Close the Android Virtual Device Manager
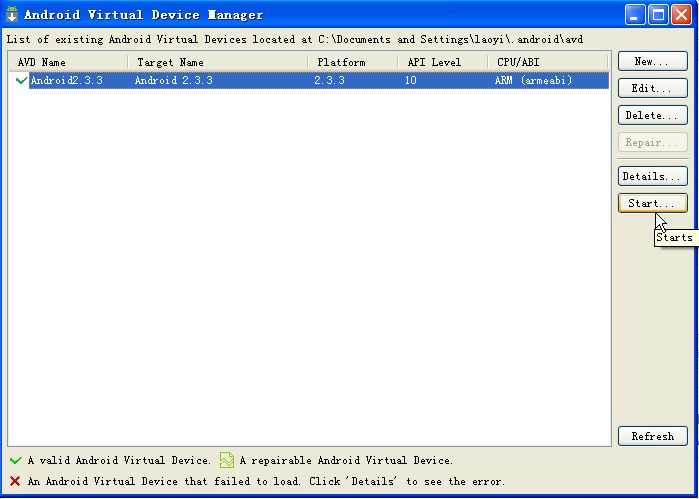Viewport: 699px width, 499px height. point(682,15)
